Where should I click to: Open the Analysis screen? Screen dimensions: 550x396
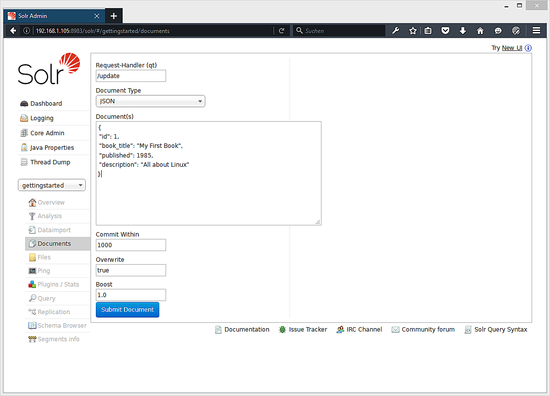point(45,216)
